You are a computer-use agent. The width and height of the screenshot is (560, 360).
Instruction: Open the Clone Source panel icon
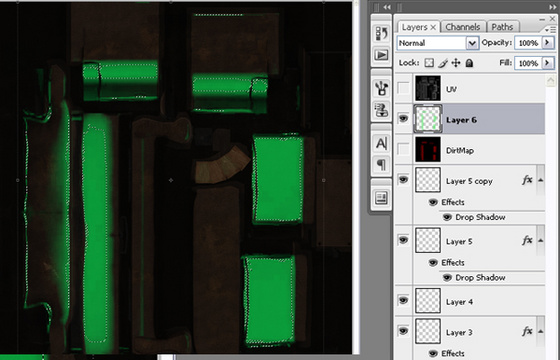click(381, 109)
